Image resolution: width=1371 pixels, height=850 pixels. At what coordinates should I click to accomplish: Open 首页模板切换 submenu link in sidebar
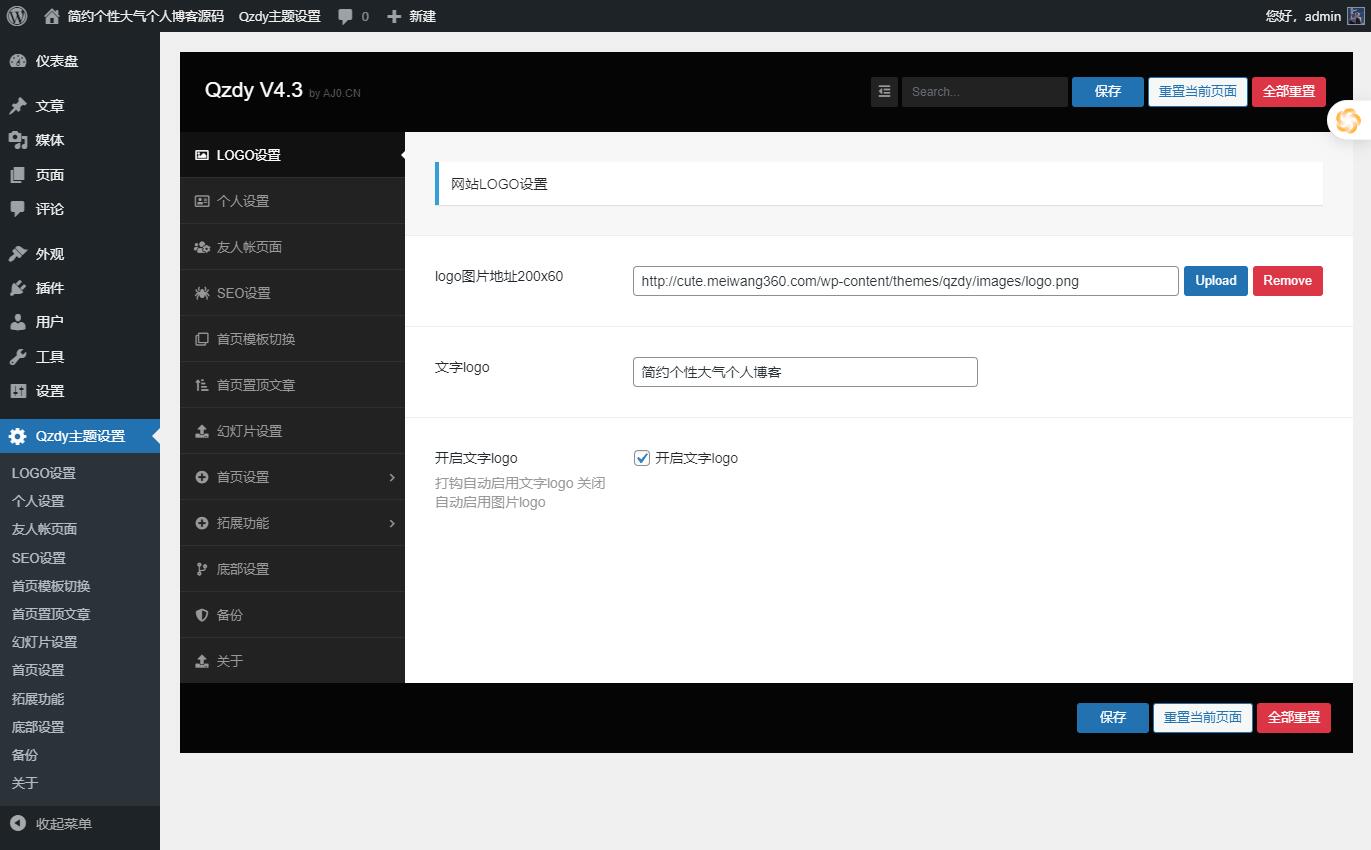point(51,586)
